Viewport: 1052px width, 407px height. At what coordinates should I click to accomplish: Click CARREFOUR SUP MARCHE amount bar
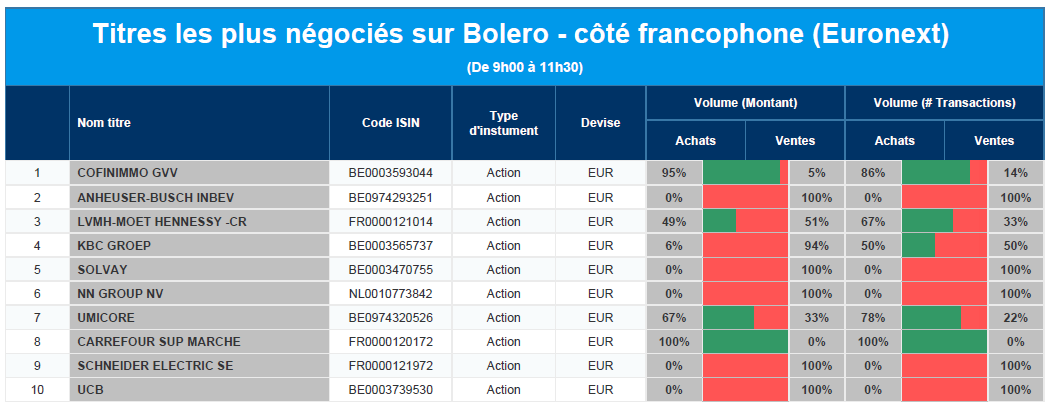[745, 342]
